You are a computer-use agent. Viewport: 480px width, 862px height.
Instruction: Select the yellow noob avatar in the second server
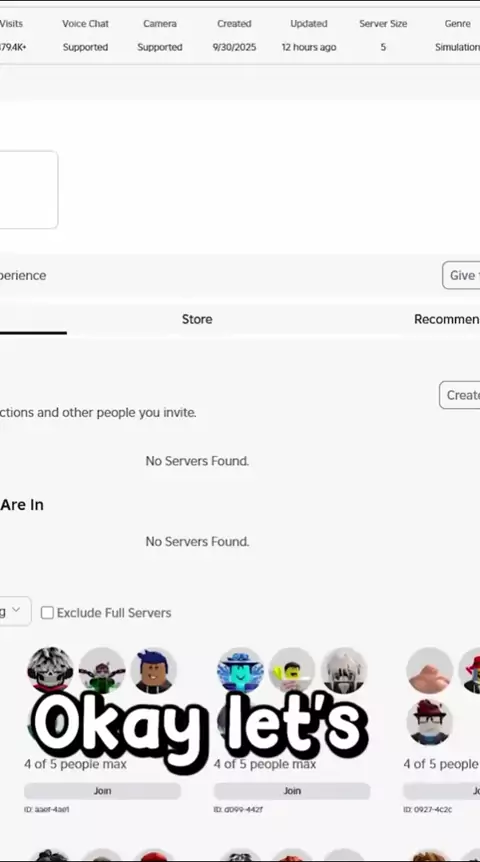click(292, 670)
